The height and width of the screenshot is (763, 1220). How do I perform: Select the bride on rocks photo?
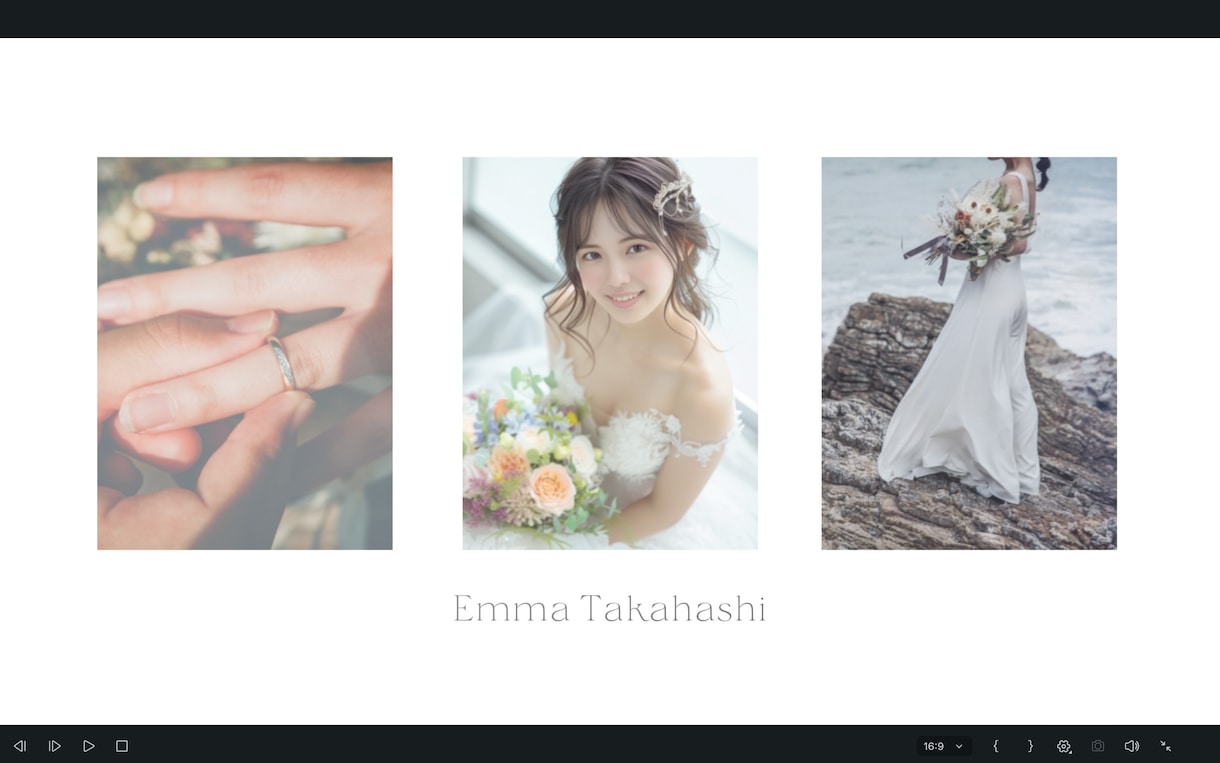coord(969,353)
